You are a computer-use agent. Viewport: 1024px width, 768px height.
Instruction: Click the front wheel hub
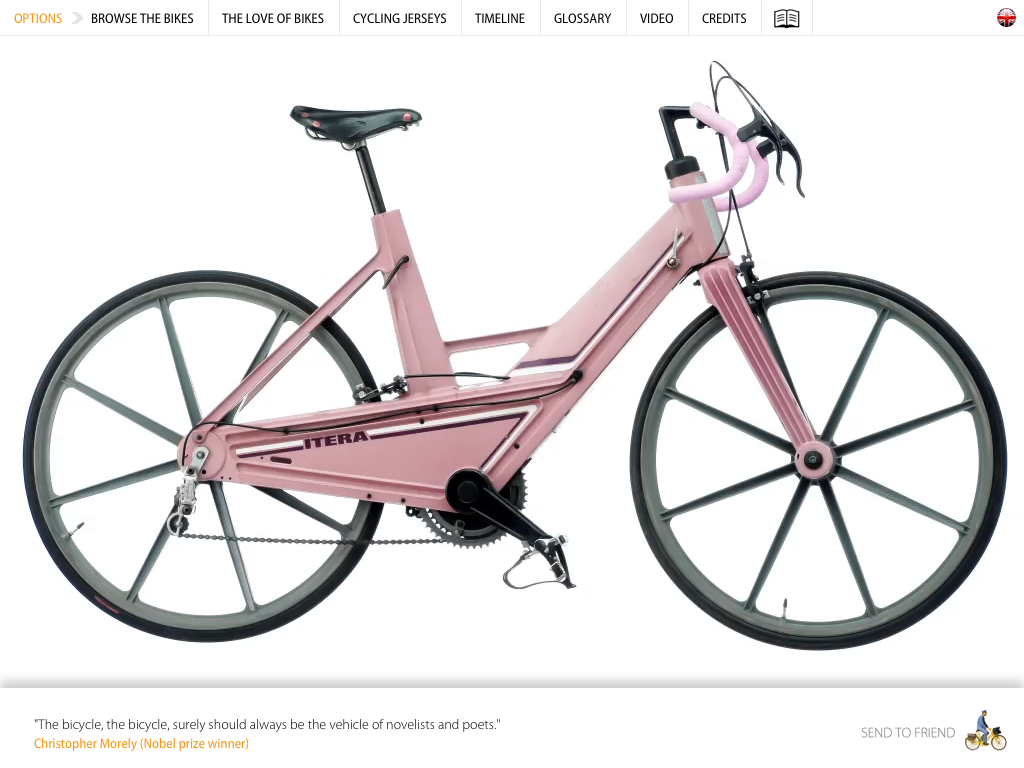[813, 459]
